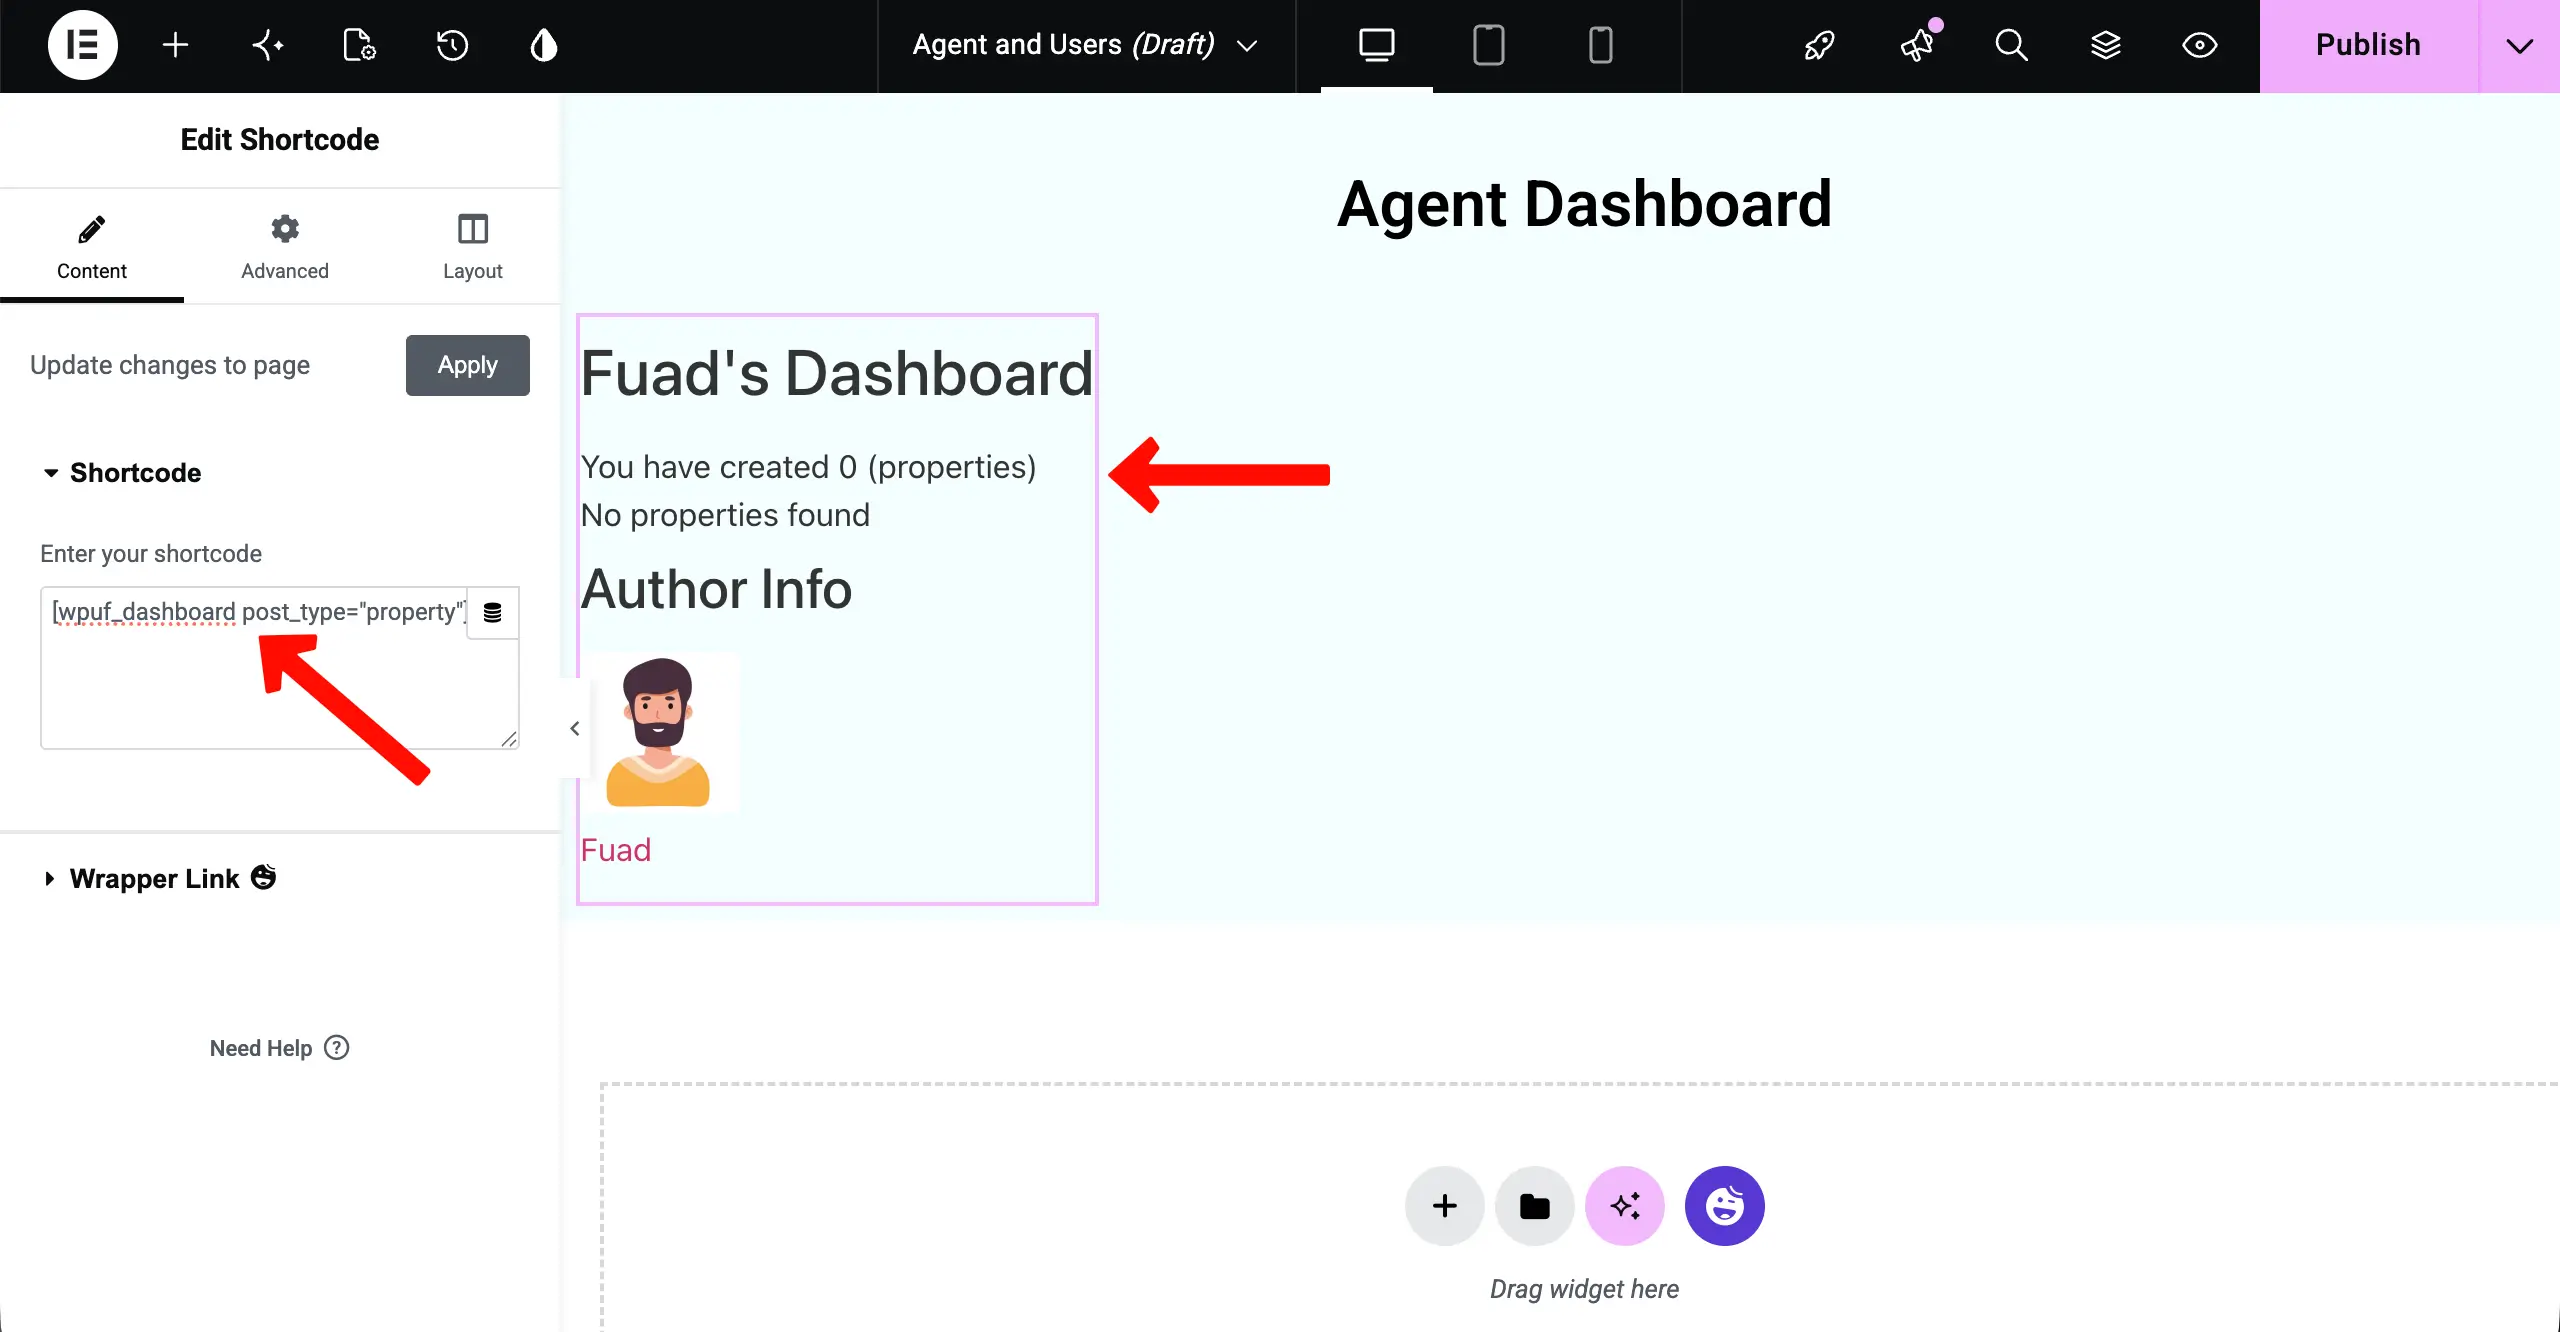The image size is (2560, 1332).
Task: Switch to tablet preview mode
Action: [x=1489, y=45]
